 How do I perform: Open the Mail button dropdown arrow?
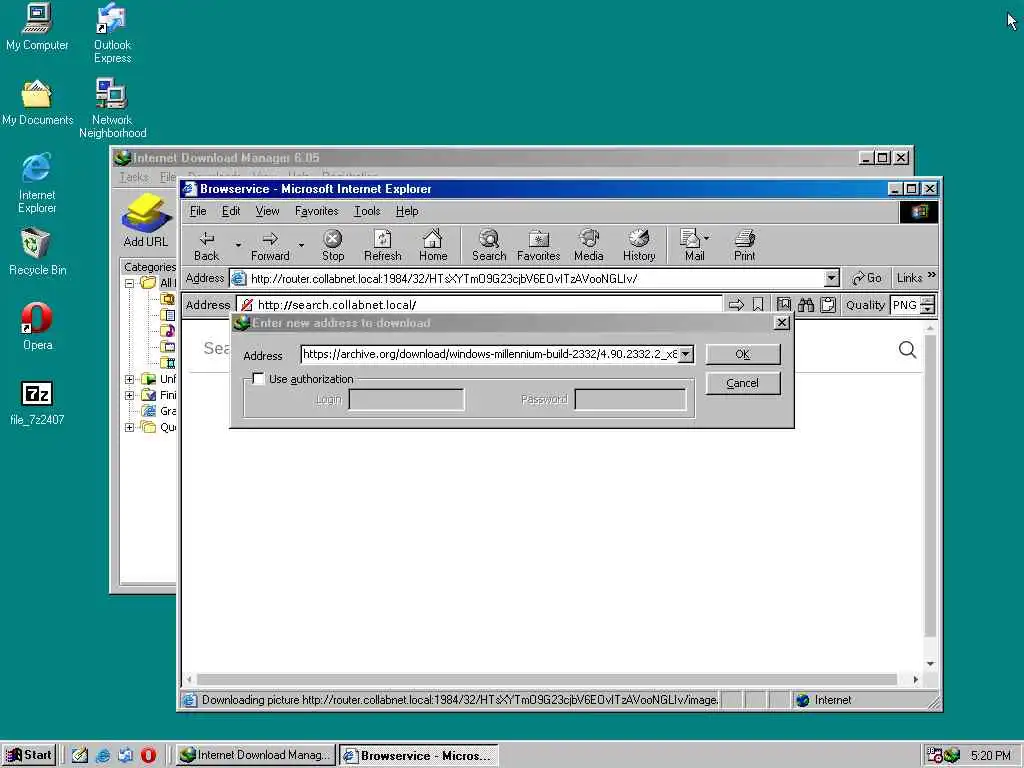[x=707, y=238]
